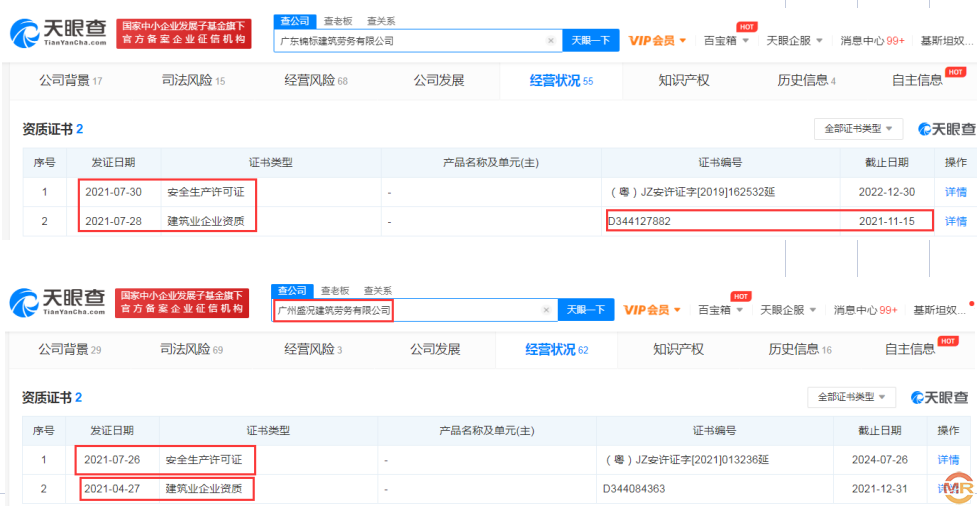Screen dimensions: 977x506
Task: Open 详情 for certificate D344127882
Action: coord(956,221)
